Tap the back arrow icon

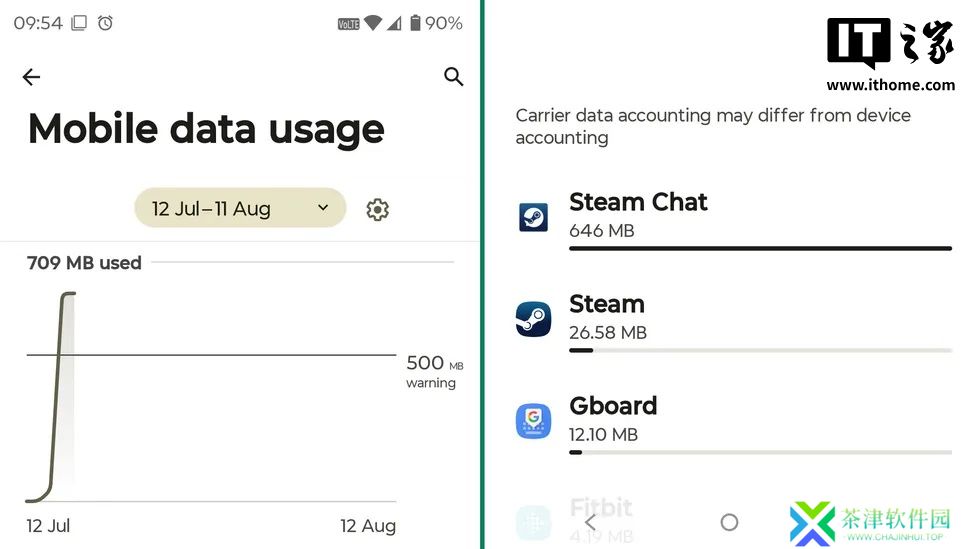(x=31, y=77)
